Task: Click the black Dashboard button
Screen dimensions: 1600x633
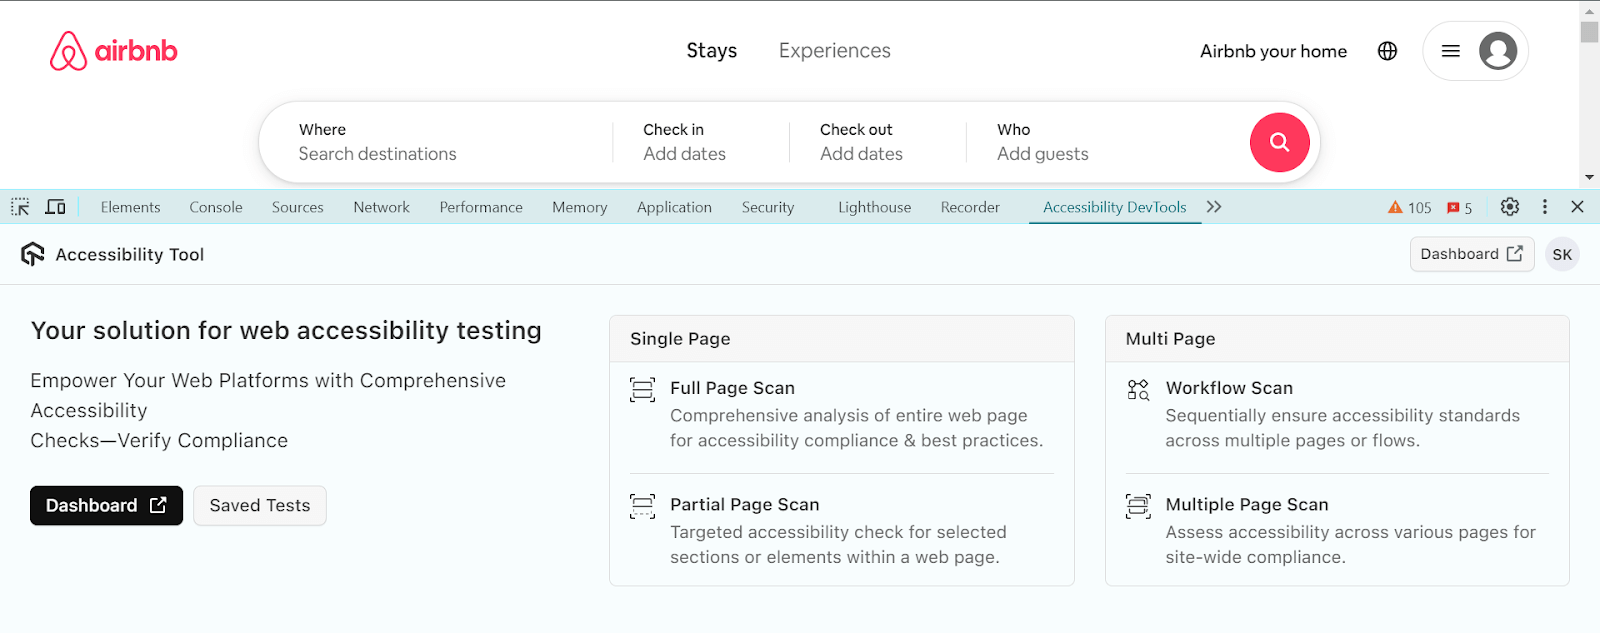Action: click(x=106, y=505)
